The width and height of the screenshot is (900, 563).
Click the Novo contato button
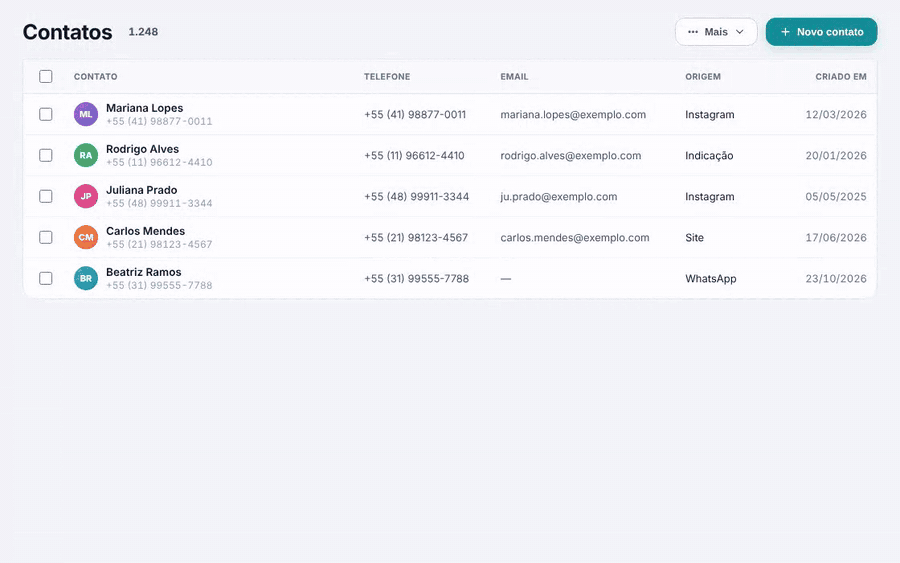click(821, 32)
